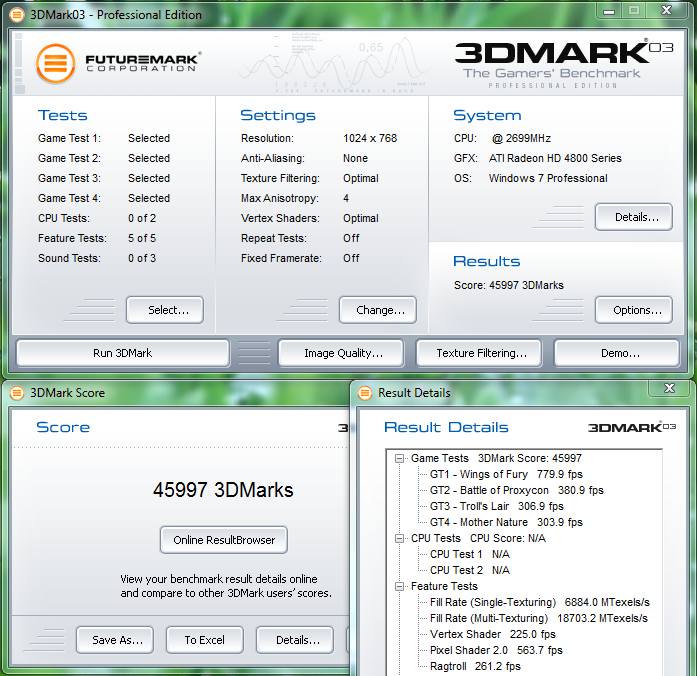
Task: Open the Texture Filtering tool
Action: coord(479,353)
